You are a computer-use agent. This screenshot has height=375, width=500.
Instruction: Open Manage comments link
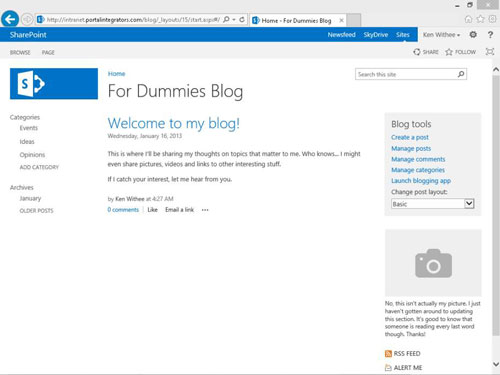[x=418, y=159]
